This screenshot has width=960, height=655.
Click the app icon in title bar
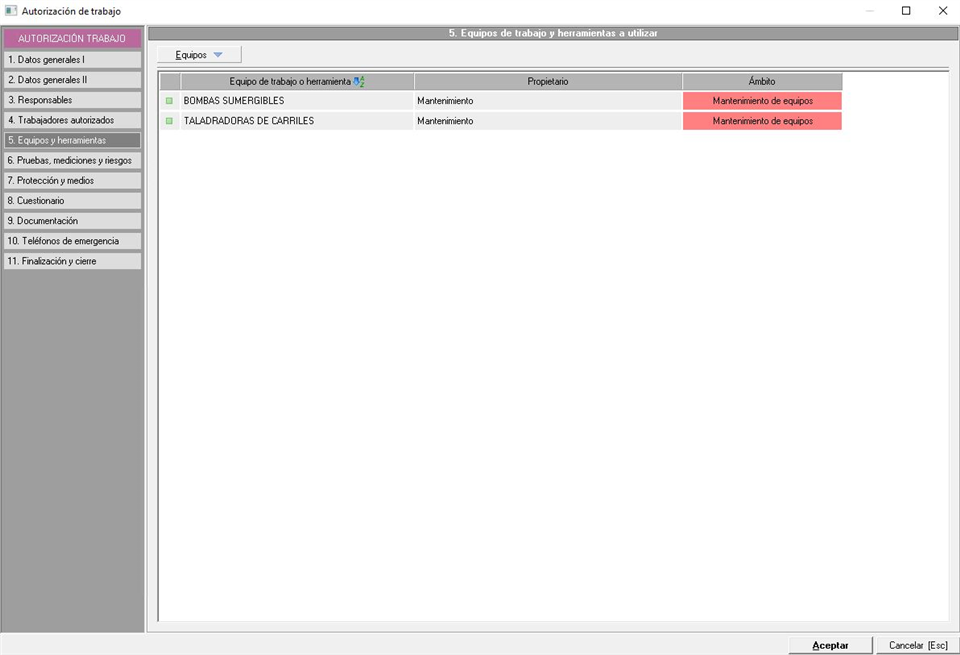pyautogui.click(x=10, y=10)
